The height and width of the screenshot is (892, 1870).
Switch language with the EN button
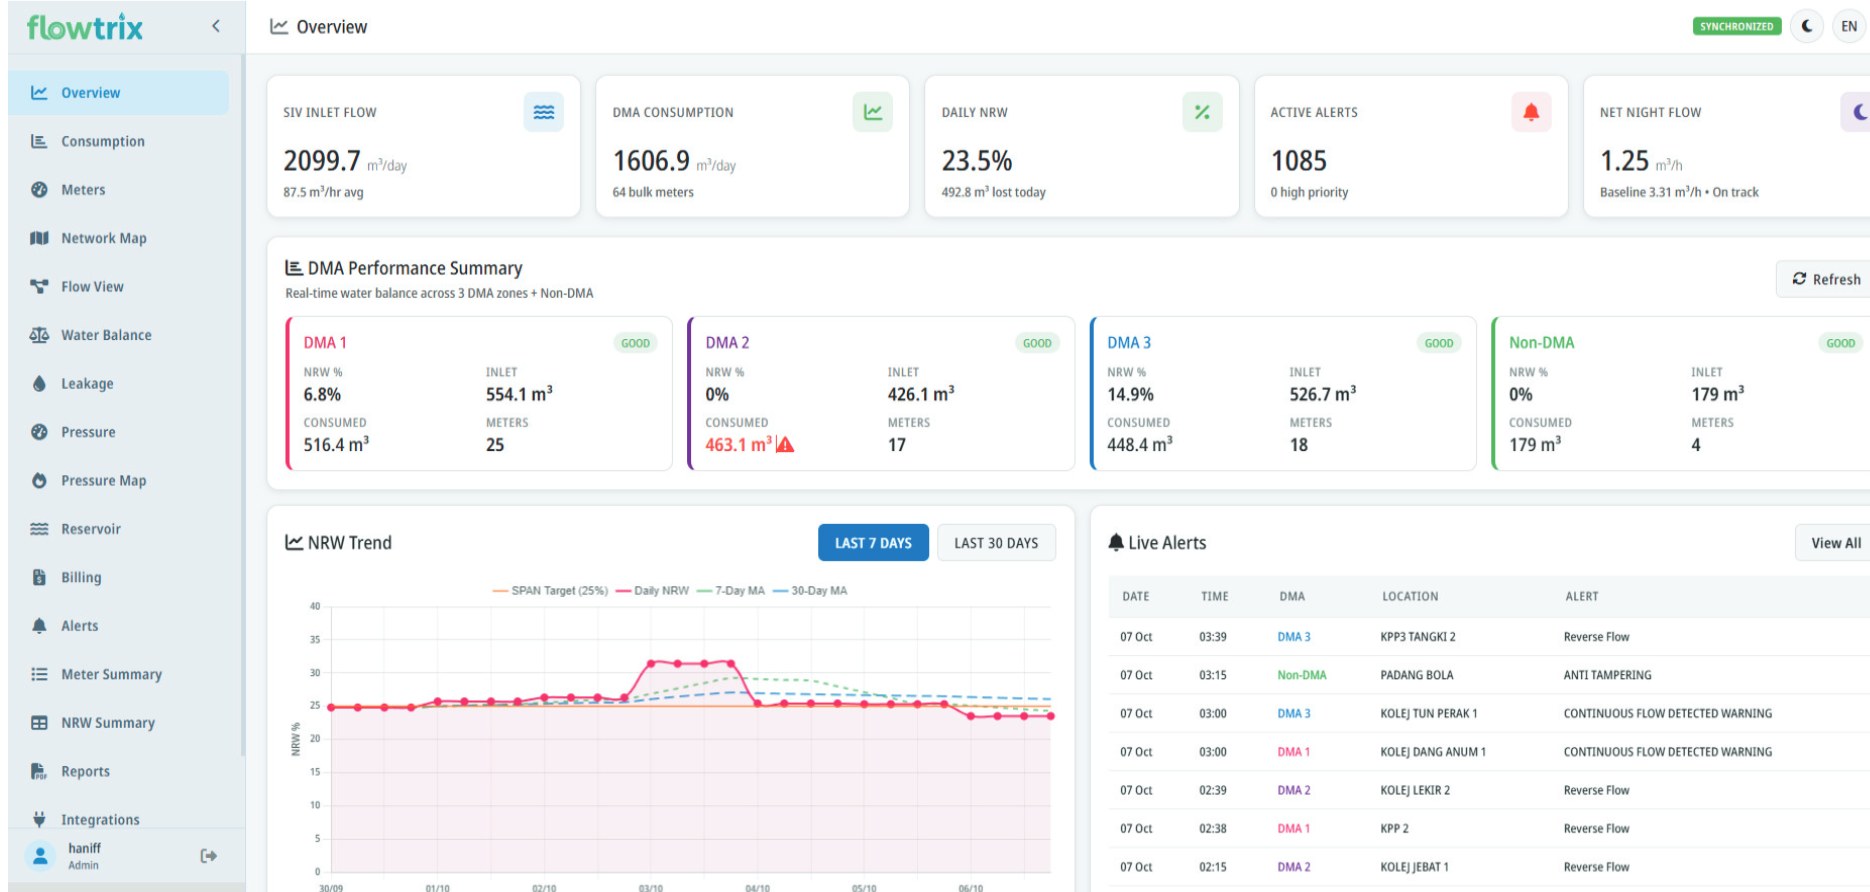click(1849, 27)
